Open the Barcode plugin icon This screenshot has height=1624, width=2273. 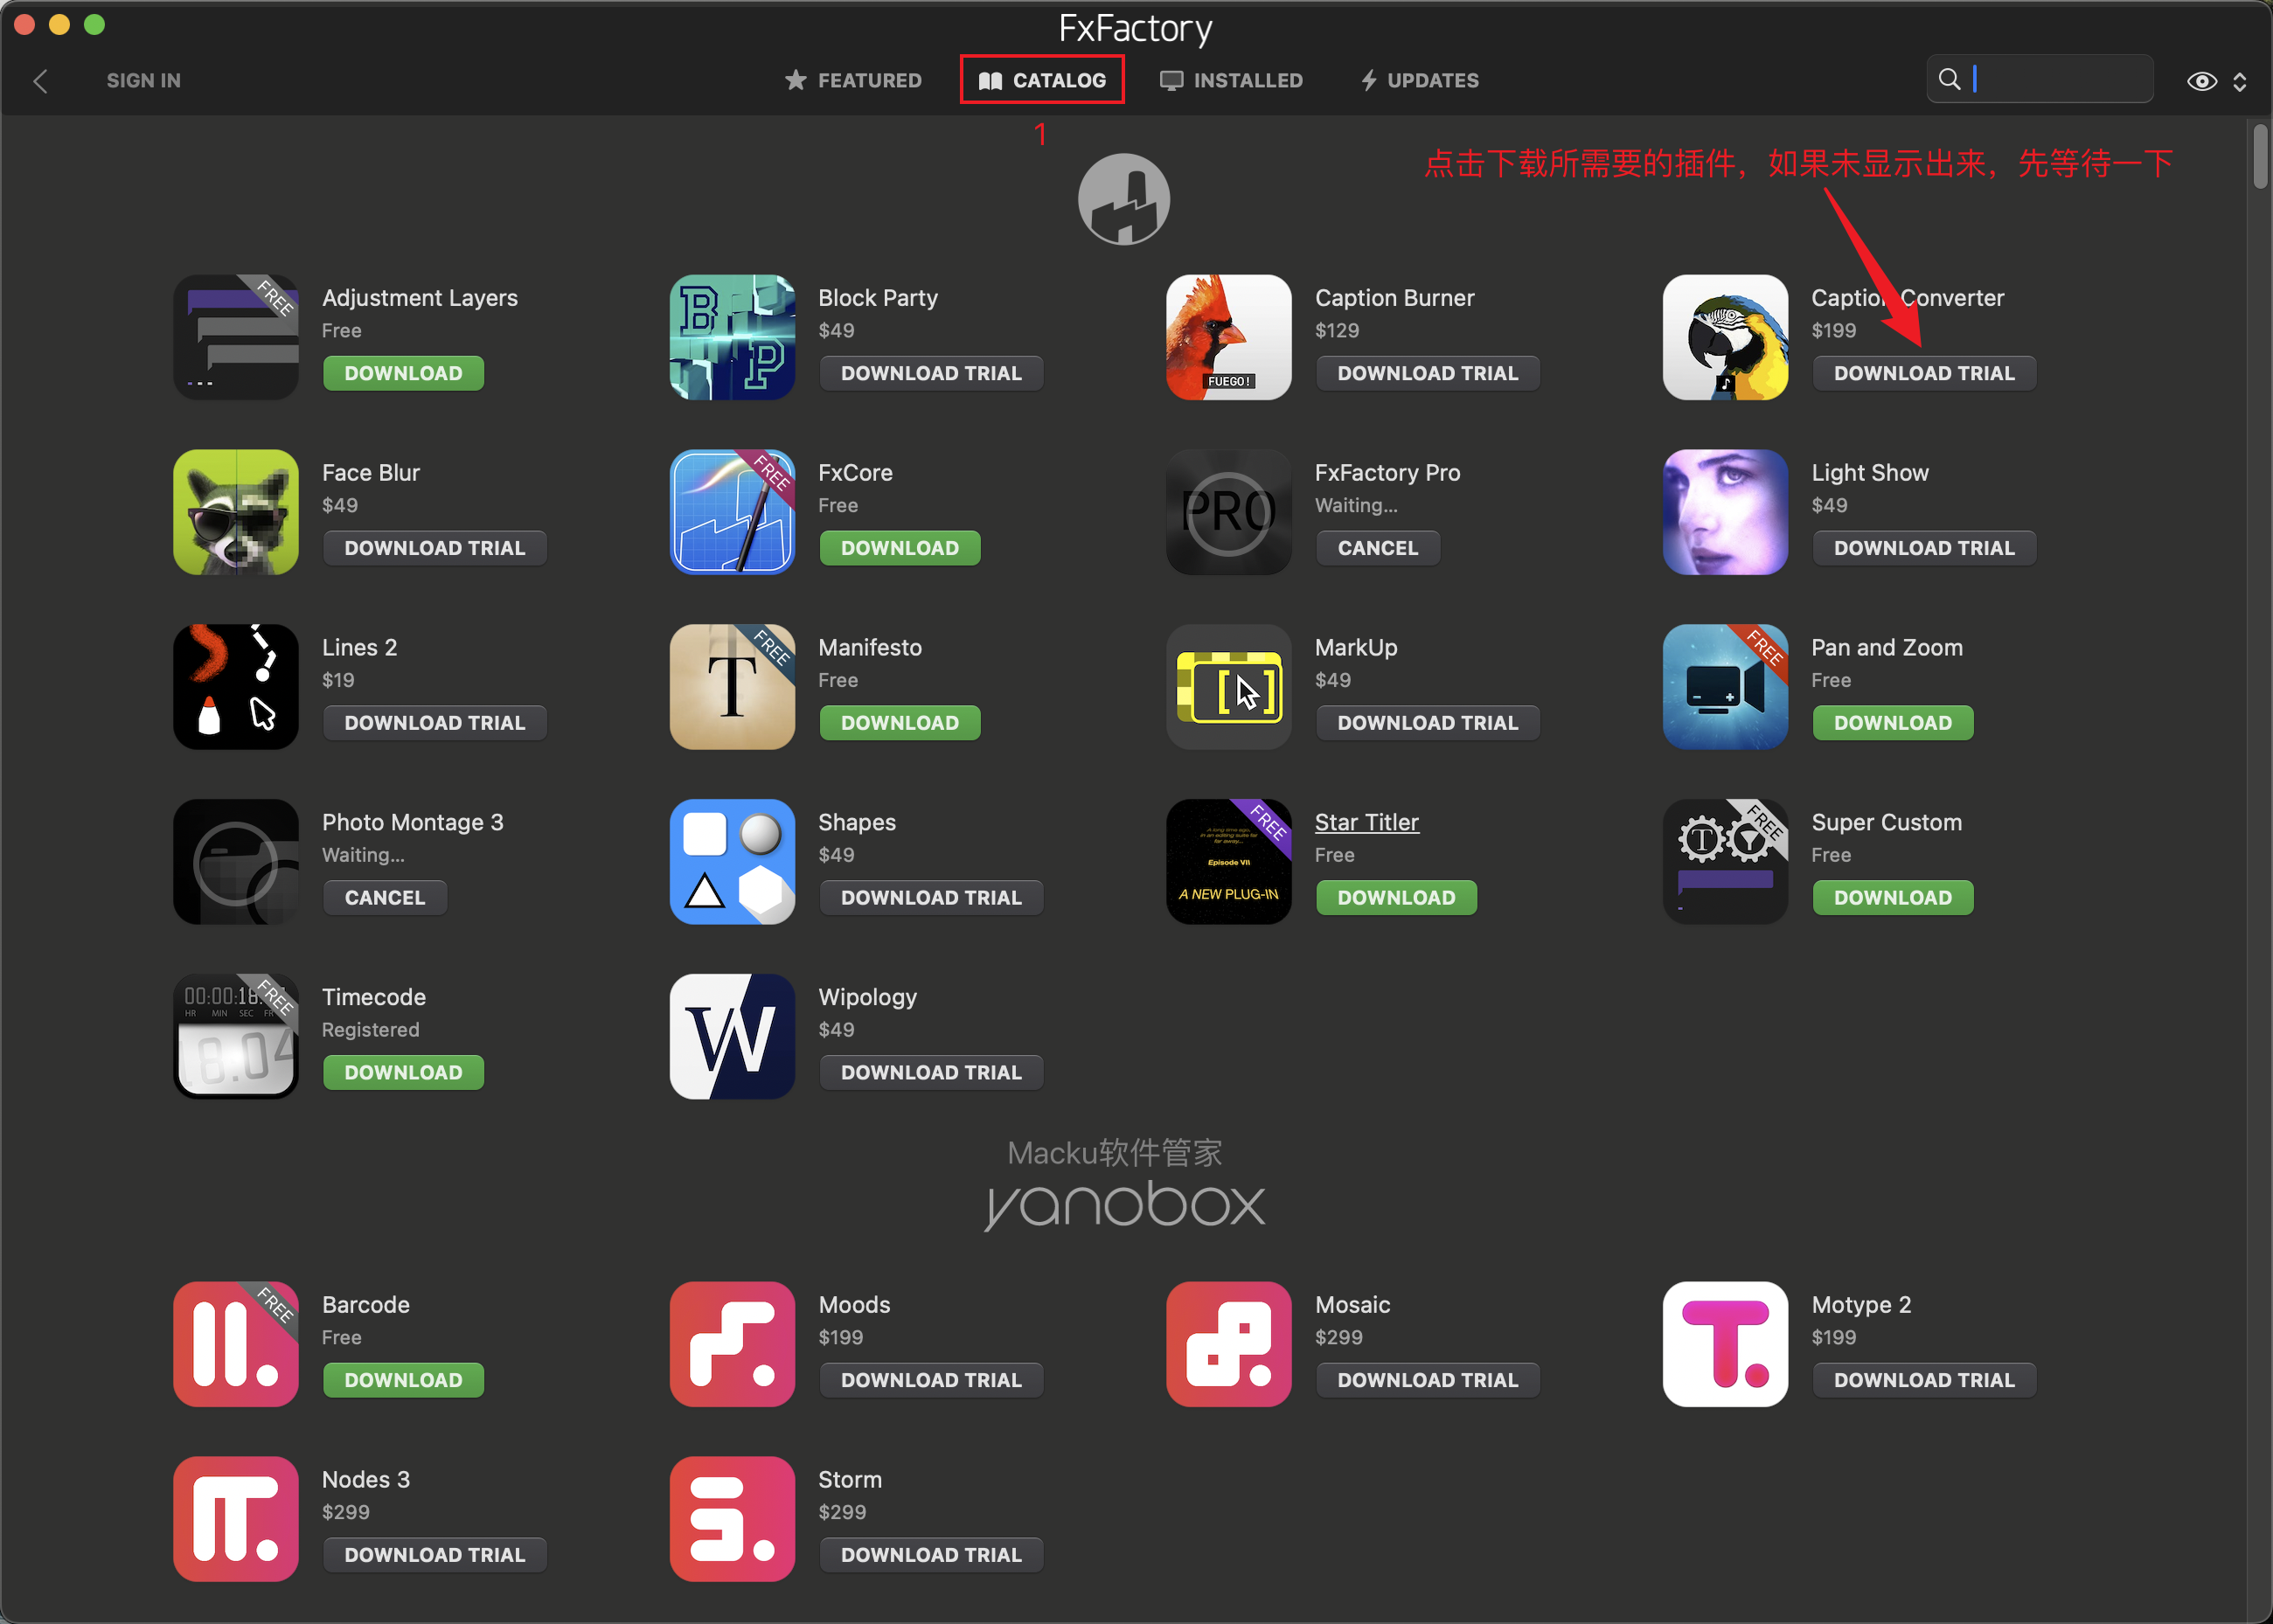click(236, 1344)
